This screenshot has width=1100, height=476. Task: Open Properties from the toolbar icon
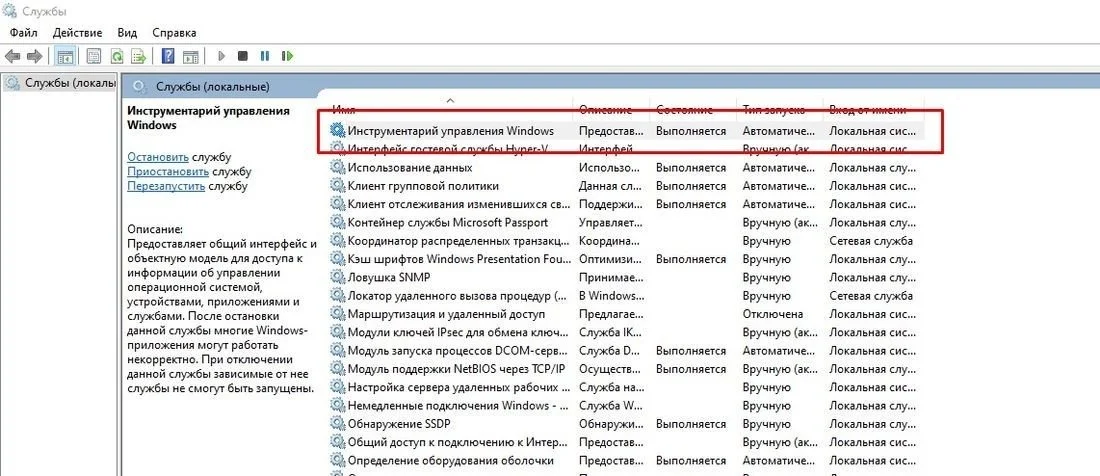pos(93,56)
